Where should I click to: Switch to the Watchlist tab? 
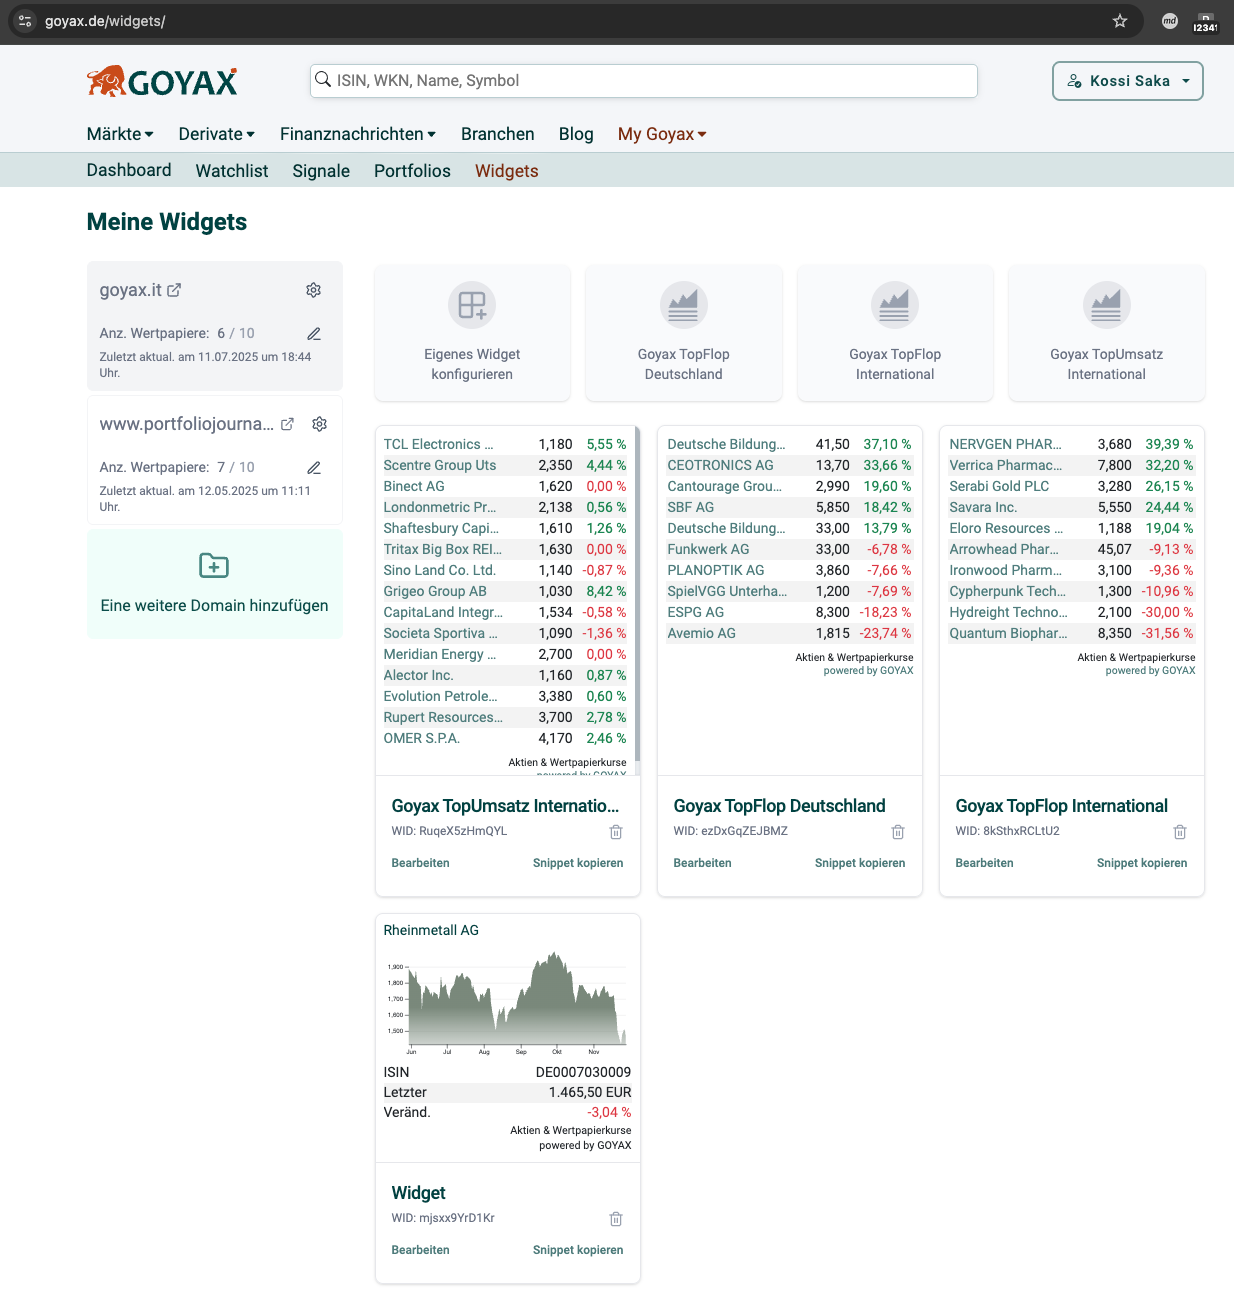click(231, 170)
